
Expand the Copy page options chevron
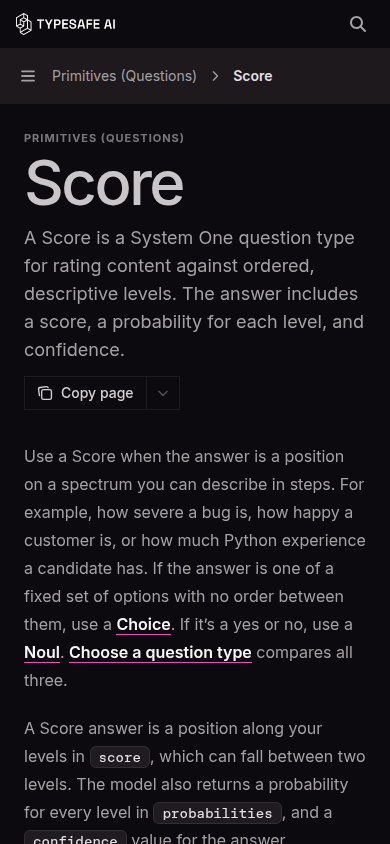pos(163,393)
